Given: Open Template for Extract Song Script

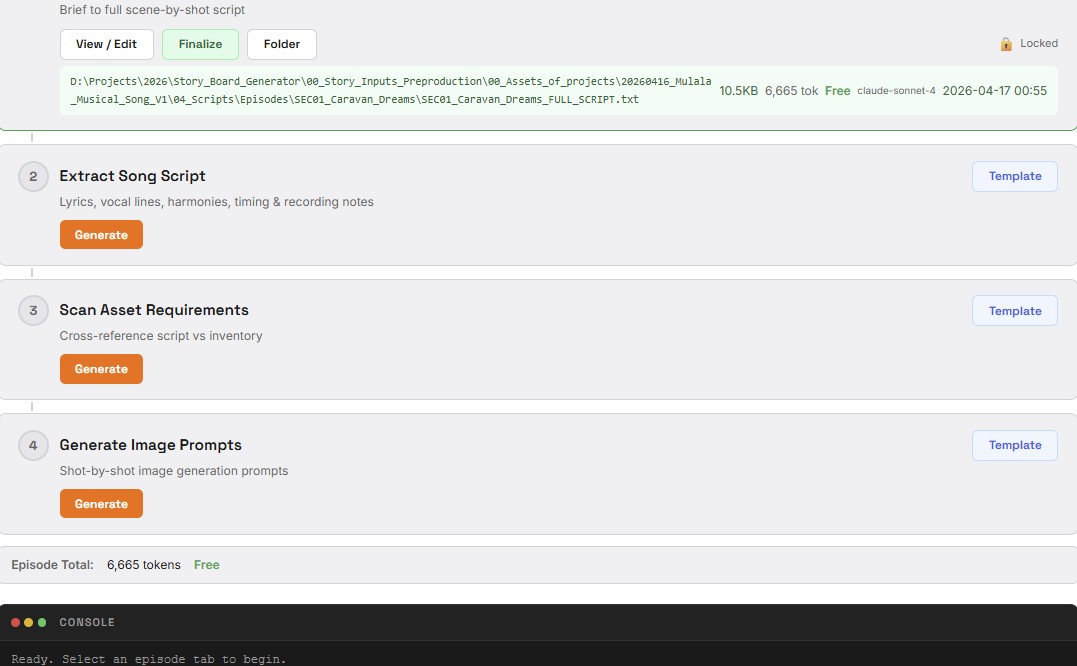Looking at the screenshot, I should [1014, 176].
